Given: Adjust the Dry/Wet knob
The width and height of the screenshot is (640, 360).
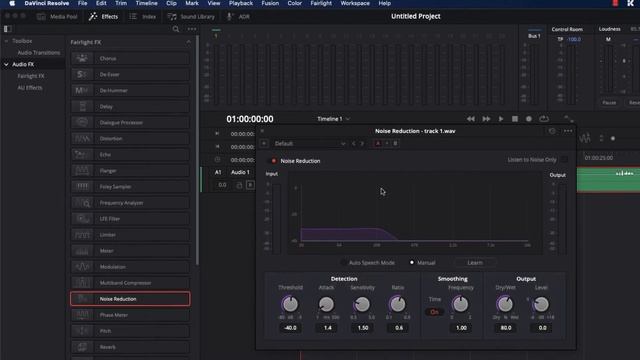Looking at the screenshot, I should pos(505,304).
